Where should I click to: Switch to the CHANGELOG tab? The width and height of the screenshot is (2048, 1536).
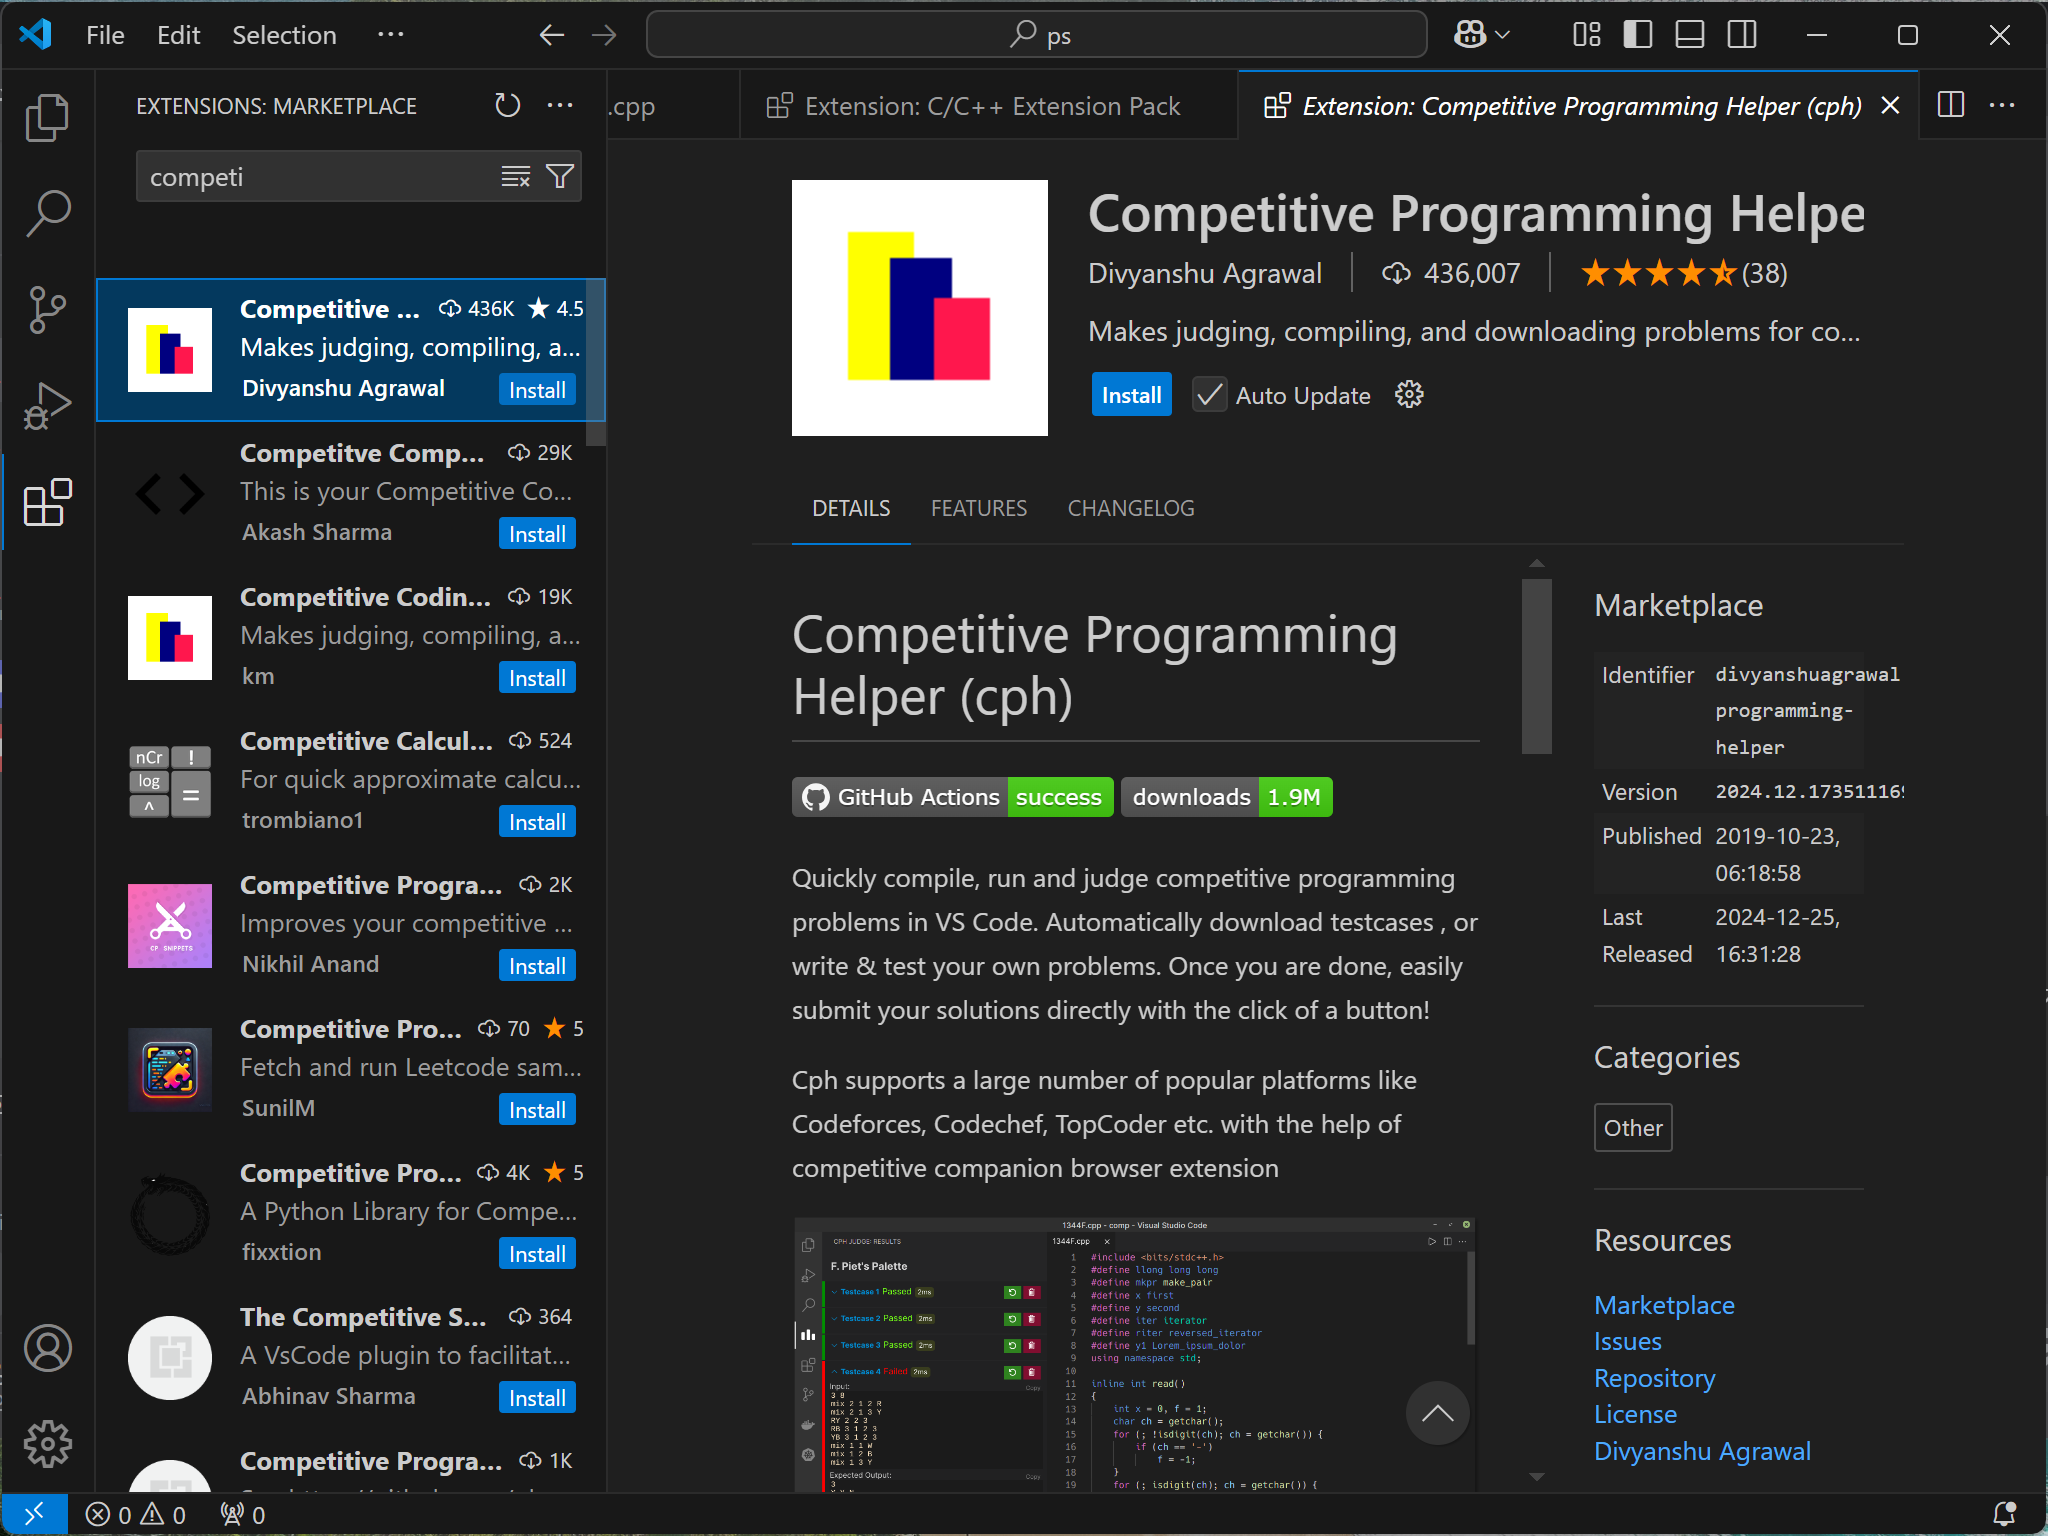coord(1131,508)
